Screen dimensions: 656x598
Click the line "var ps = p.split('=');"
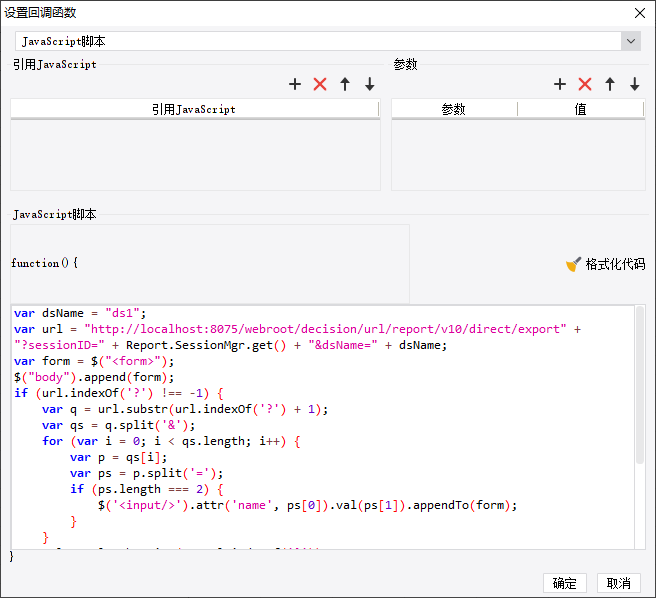click(146, 473)
